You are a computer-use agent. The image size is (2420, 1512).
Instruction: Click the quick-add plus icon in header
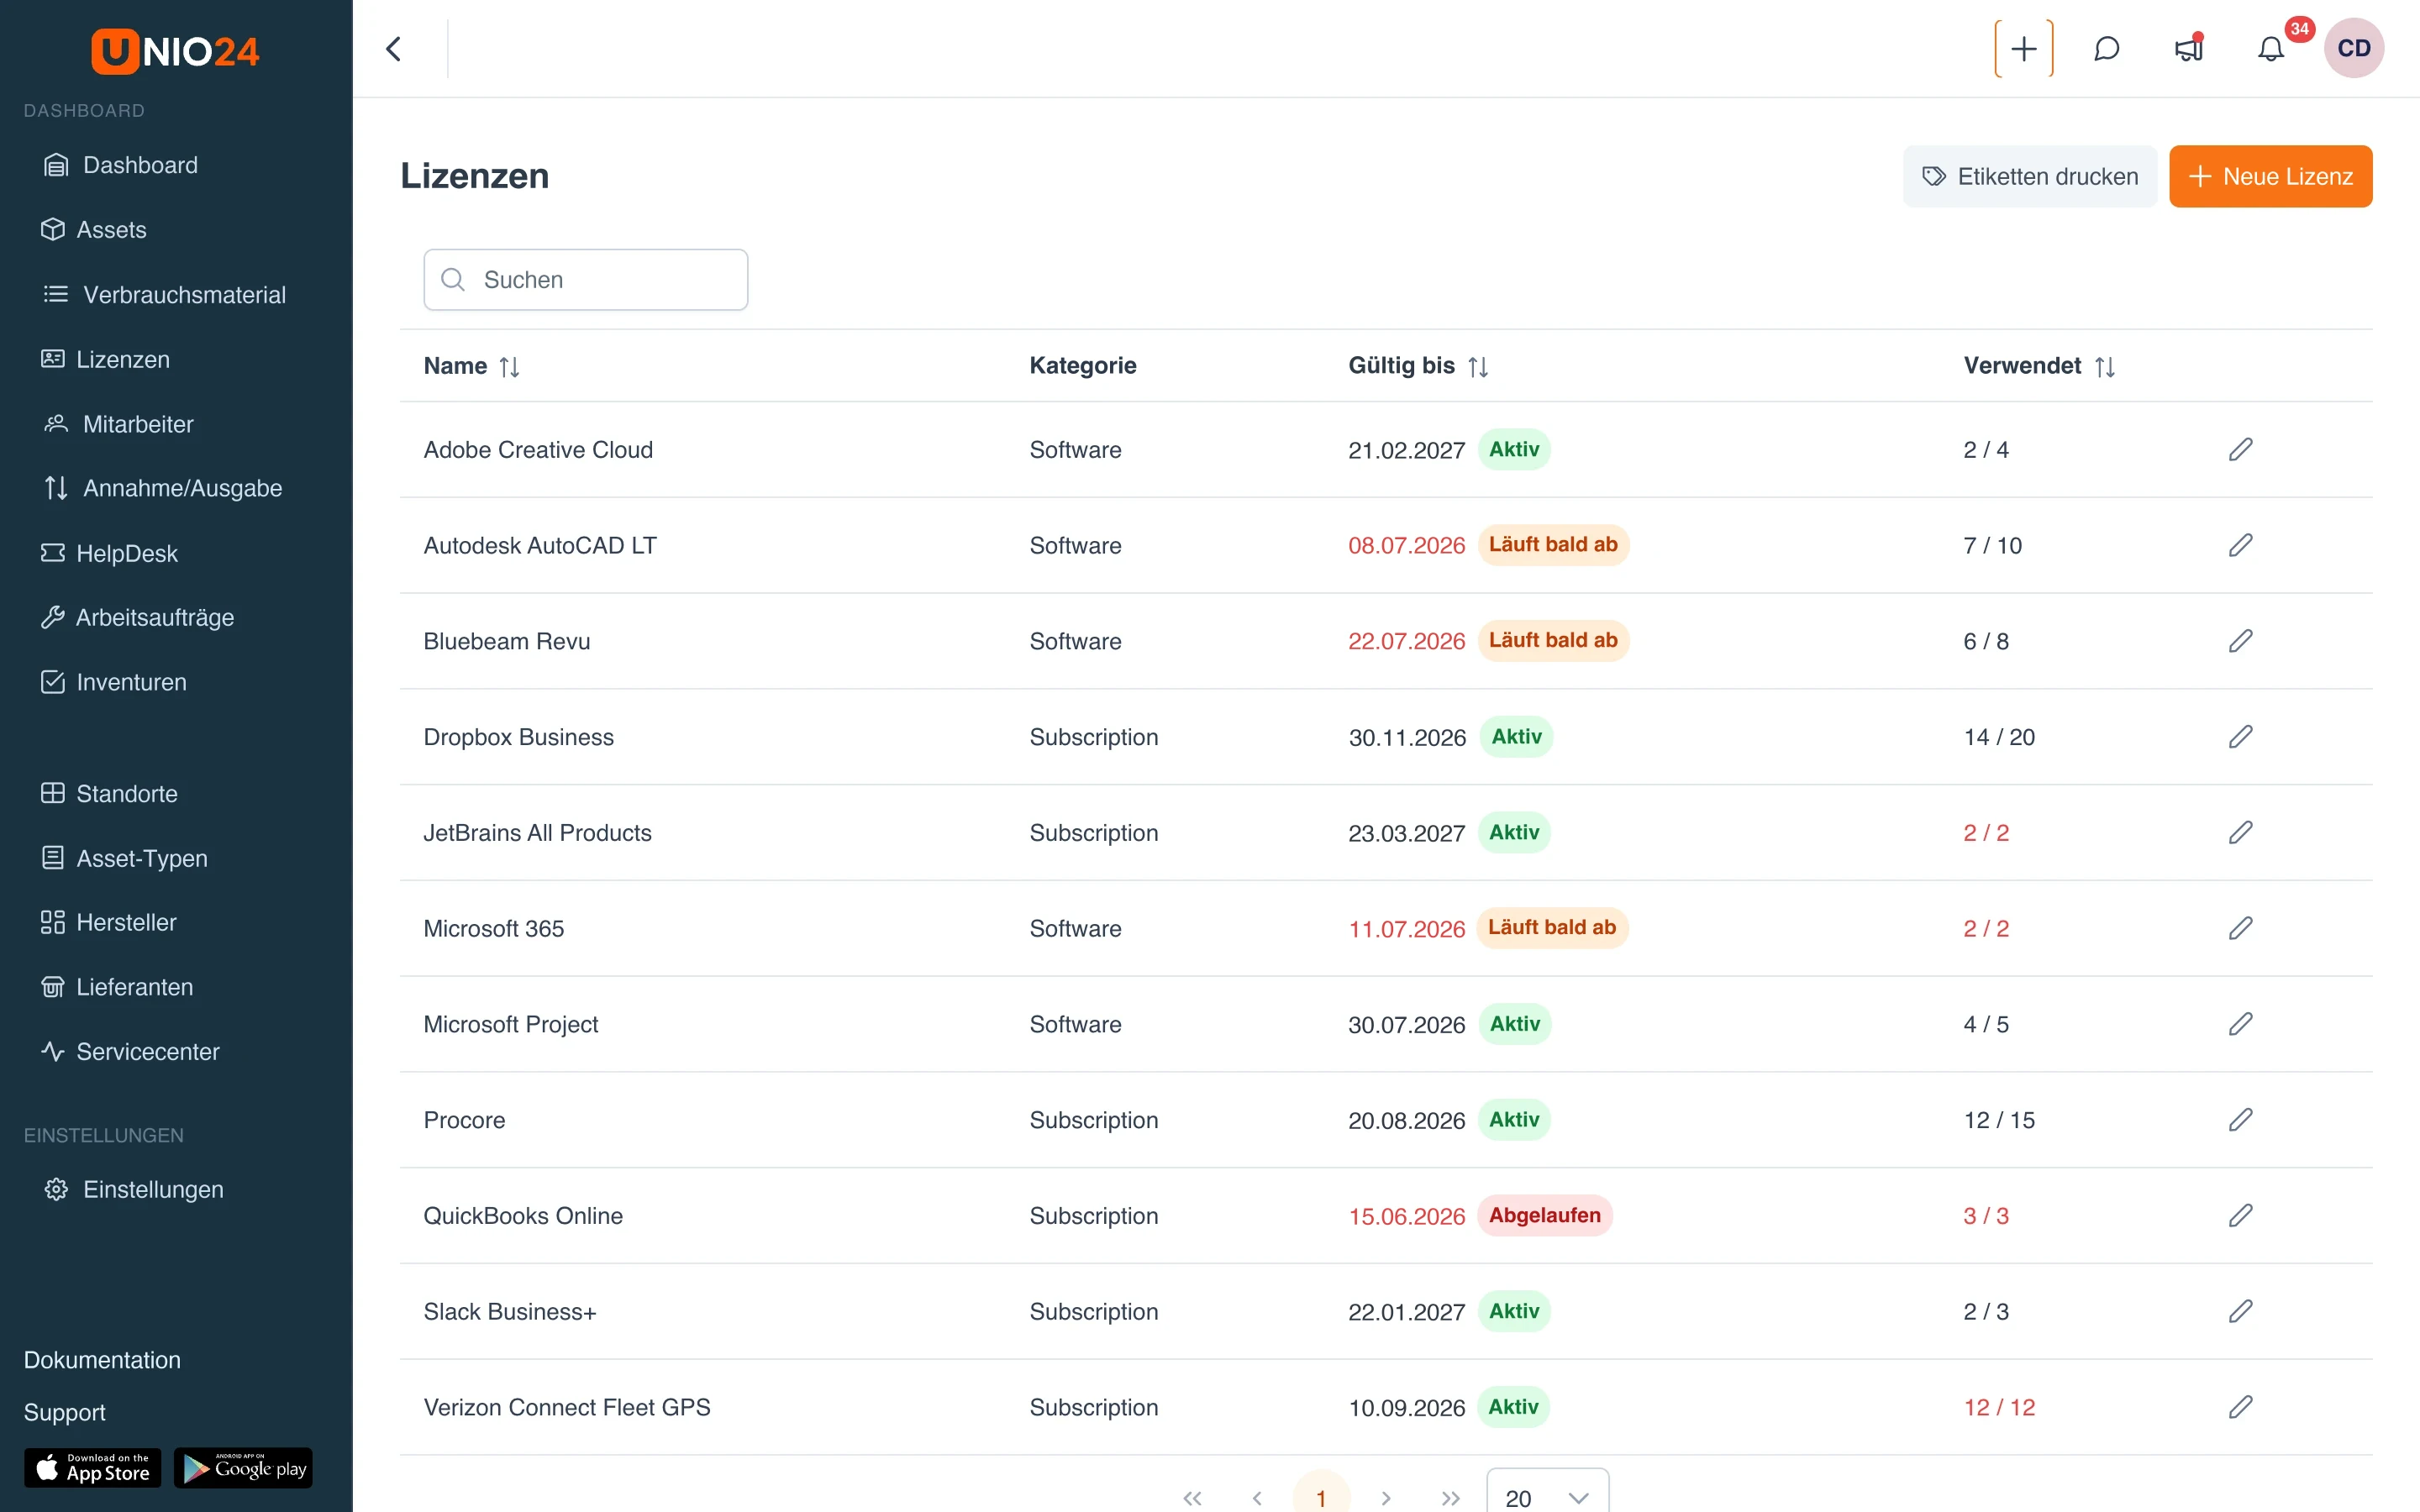2024,48
